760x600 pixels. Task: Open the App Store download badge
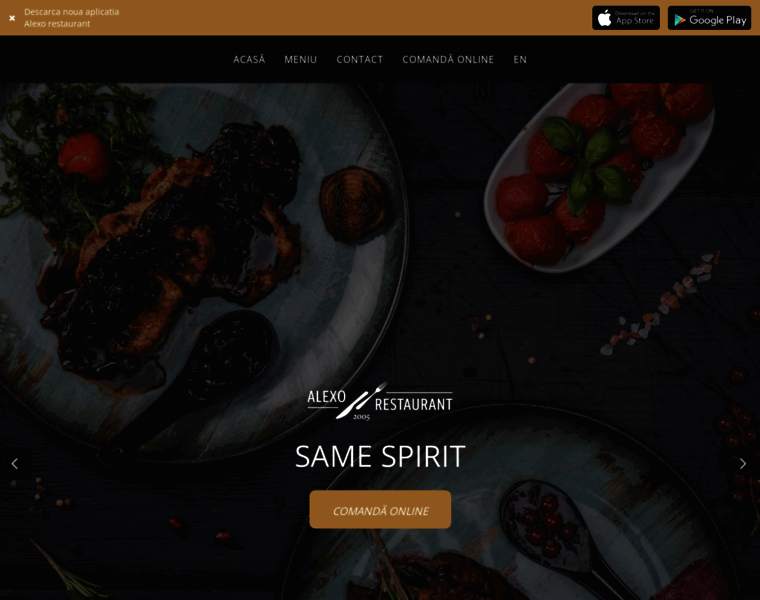(626, 18)
